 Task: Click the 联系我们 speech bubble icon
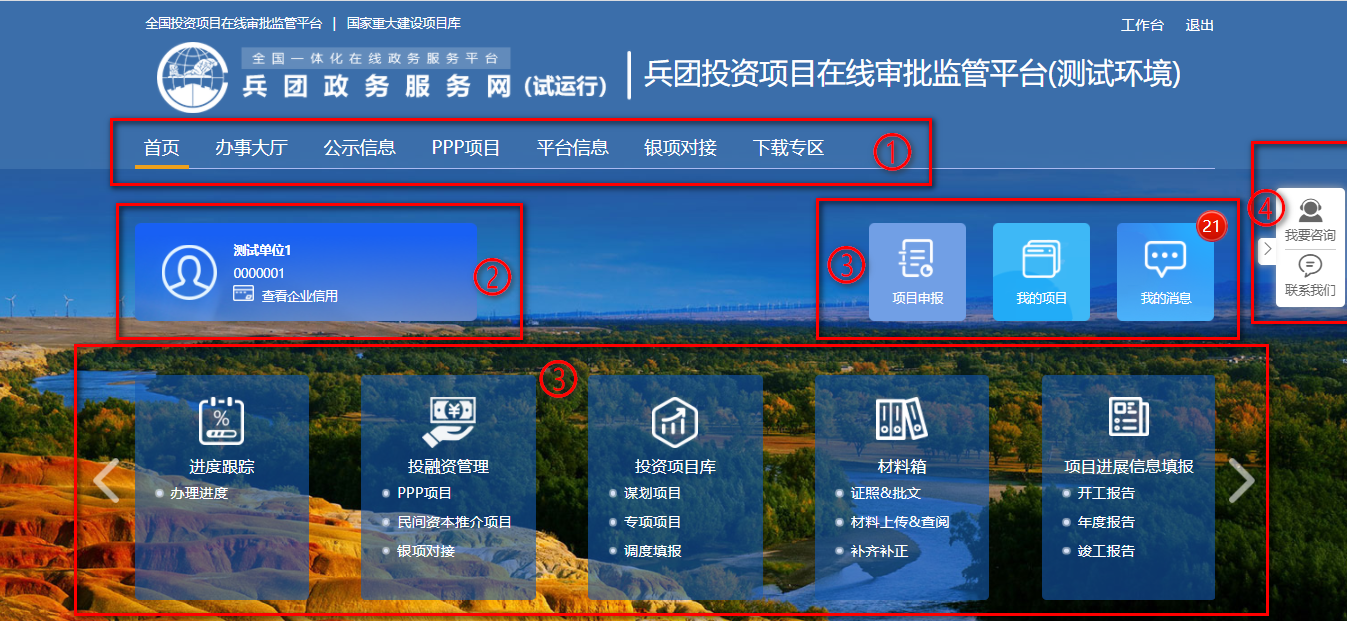tap(1310, 266)
